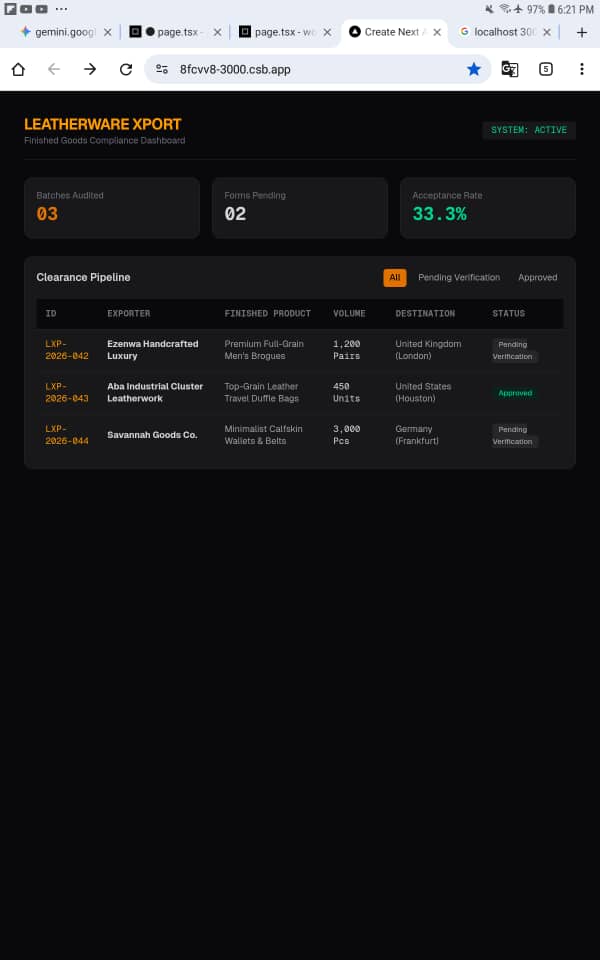Add a new tab with plus icon
600x960 pixels.
(582, 32)
